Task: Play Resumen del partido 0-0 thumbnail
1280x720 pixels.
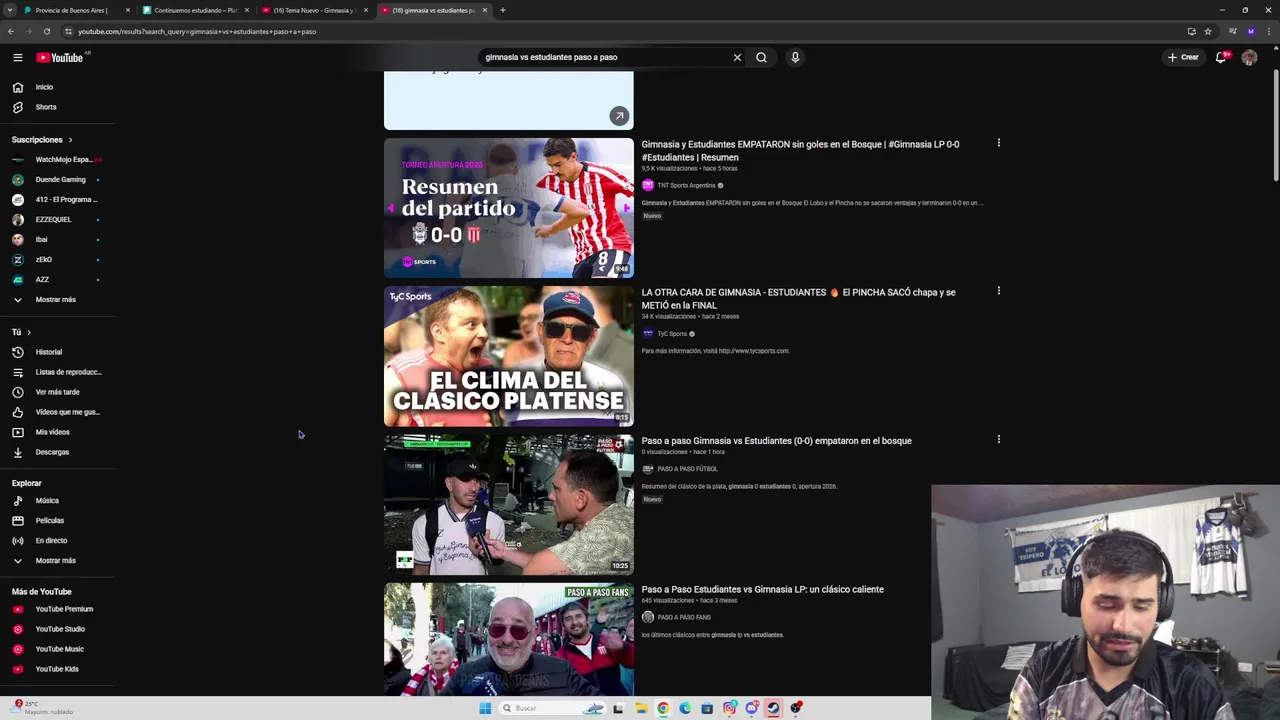Action: [x=509, y=208]
